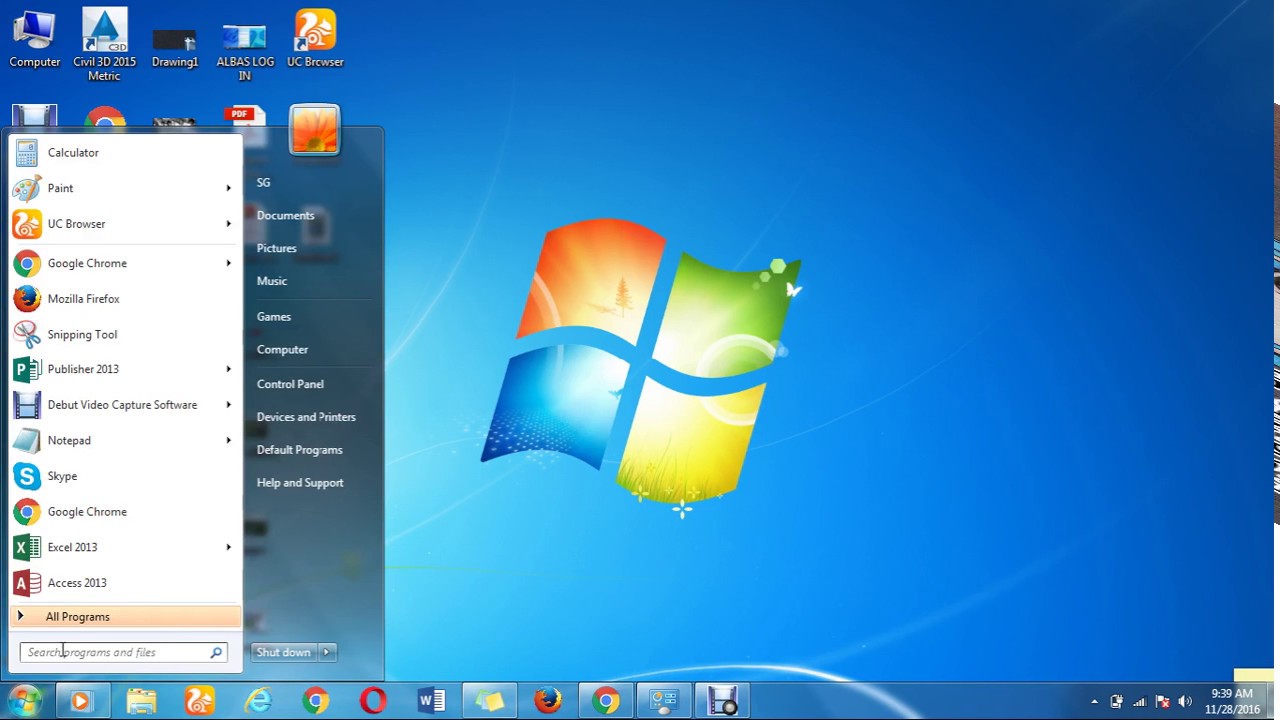Viewport: 1280px width, 720px height.
Task: Click the Opera icon on the taskbar
Action: (373, 700)
